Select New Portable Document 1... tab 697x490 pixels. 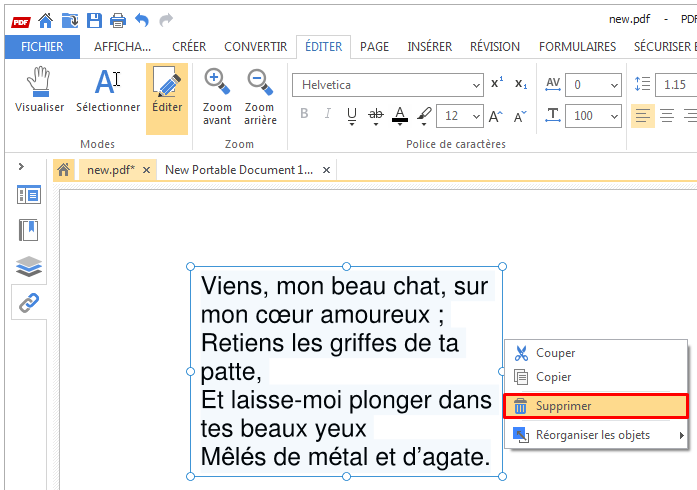(239, 170)
